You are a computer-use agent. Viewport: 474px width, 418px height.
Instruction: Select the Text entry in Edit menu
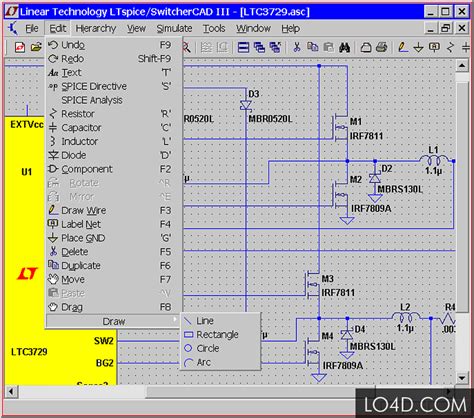[x=113, y=72]
